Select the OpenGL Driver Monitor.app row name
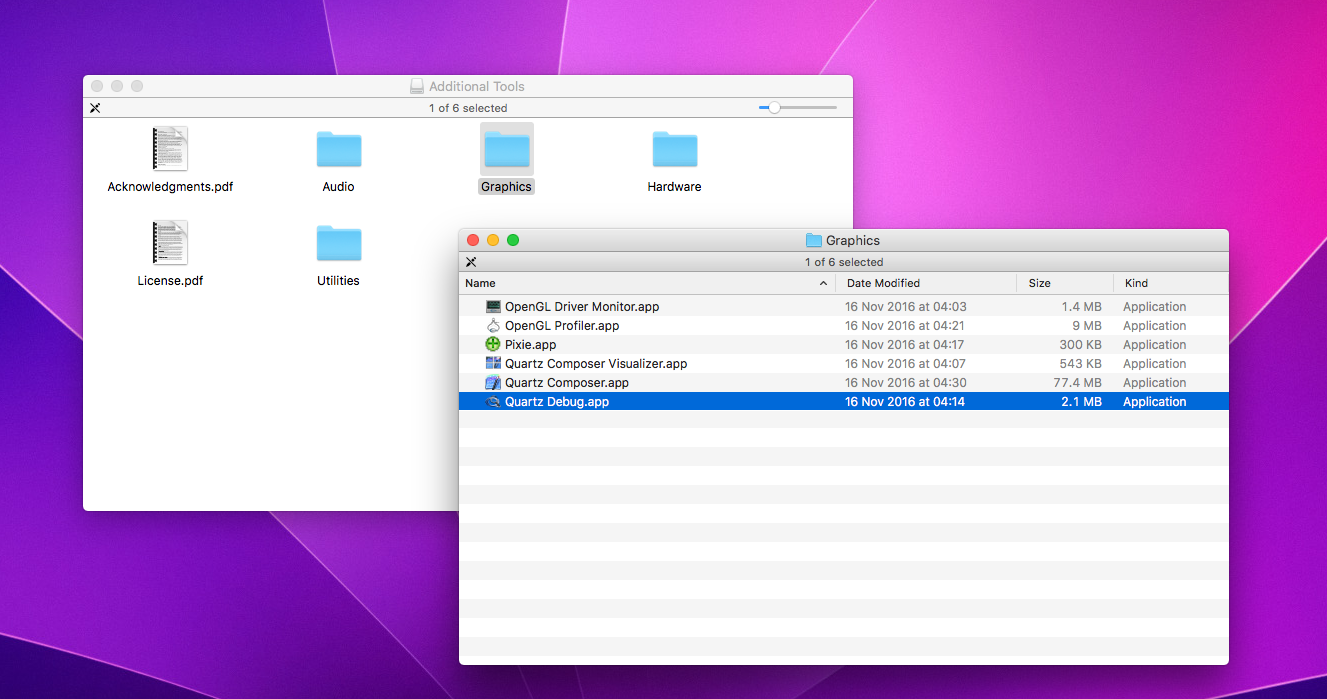 pos(582,307)
